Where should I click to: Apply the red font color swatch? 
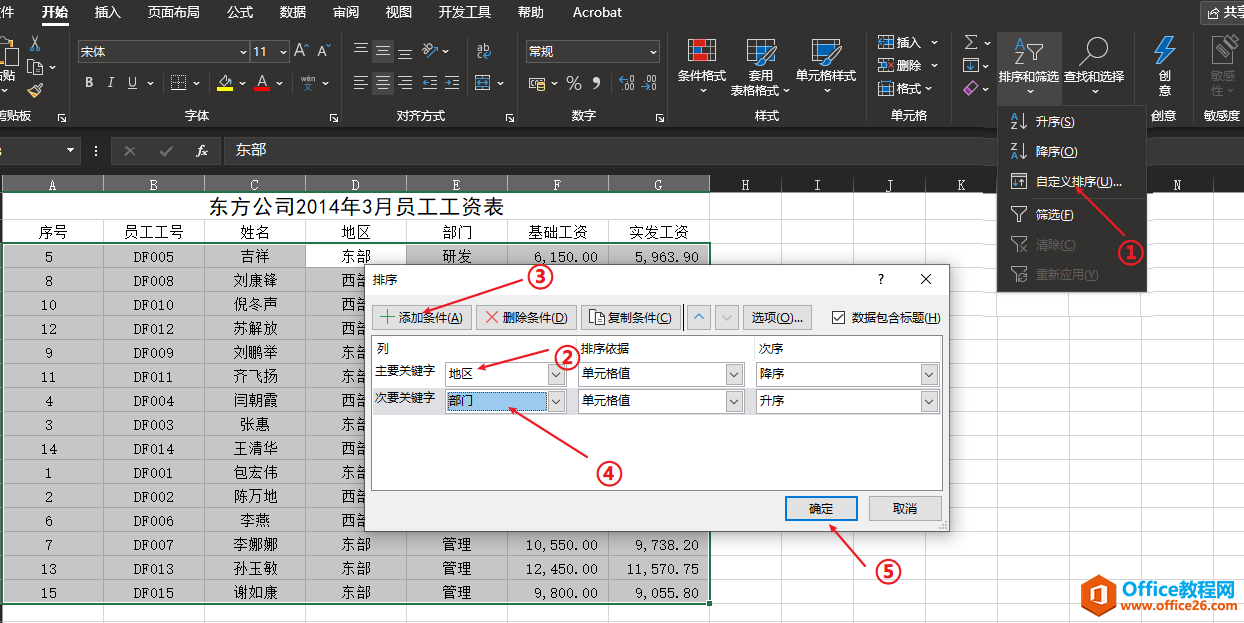(x=262, y=83)
